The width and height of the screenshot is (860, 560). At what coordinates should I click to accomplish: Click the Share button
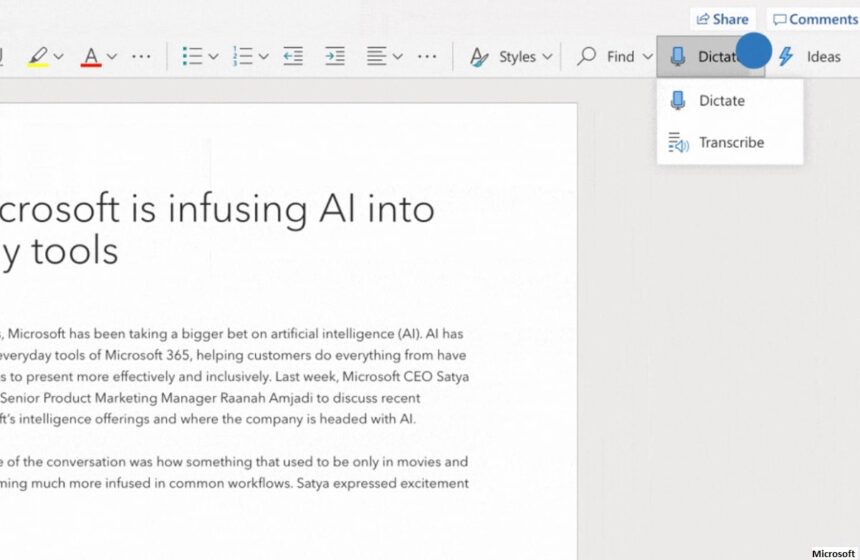click(722, 19)
